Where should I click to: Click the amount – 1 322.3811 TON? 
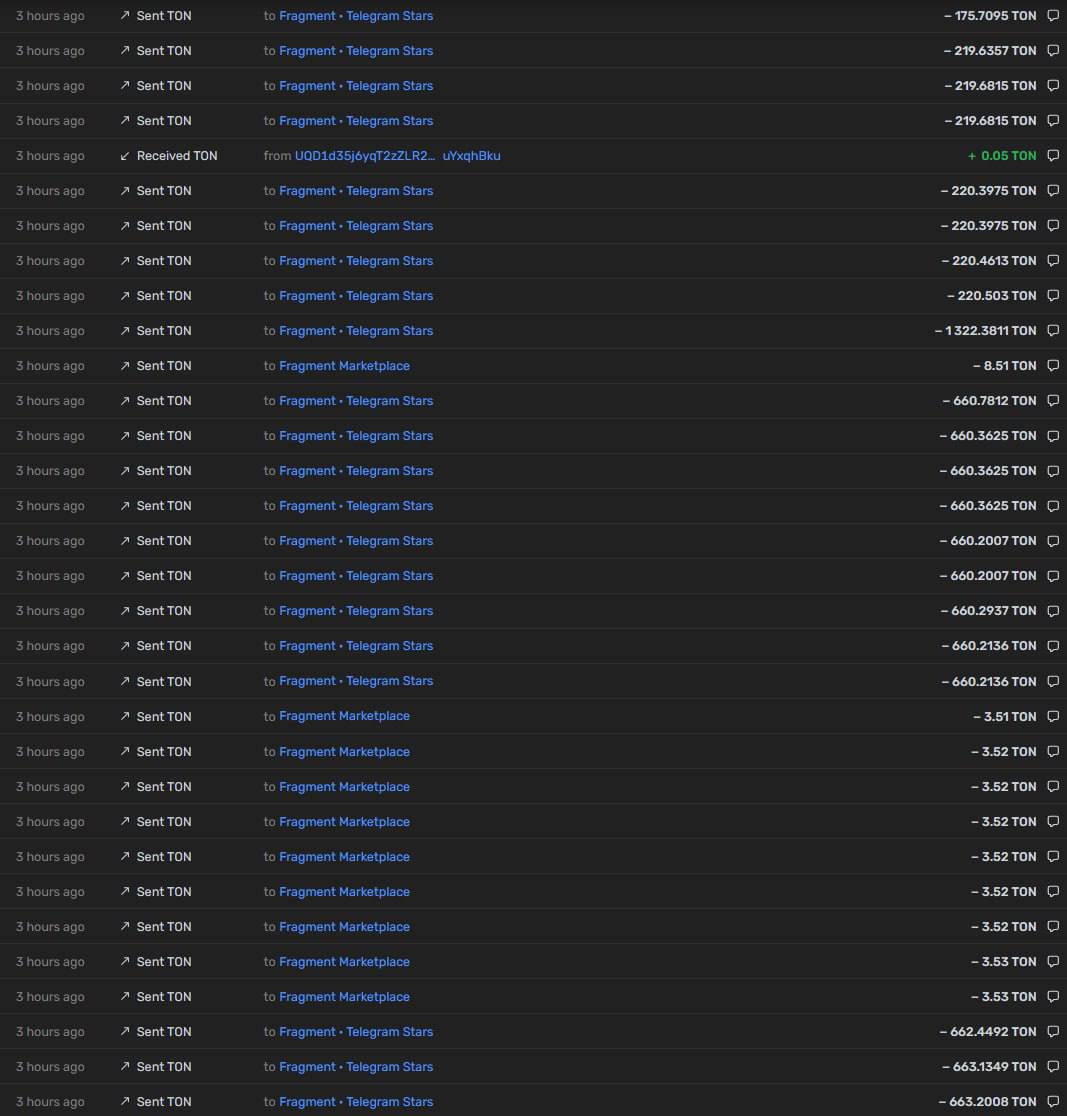click(x=986, y=330)
